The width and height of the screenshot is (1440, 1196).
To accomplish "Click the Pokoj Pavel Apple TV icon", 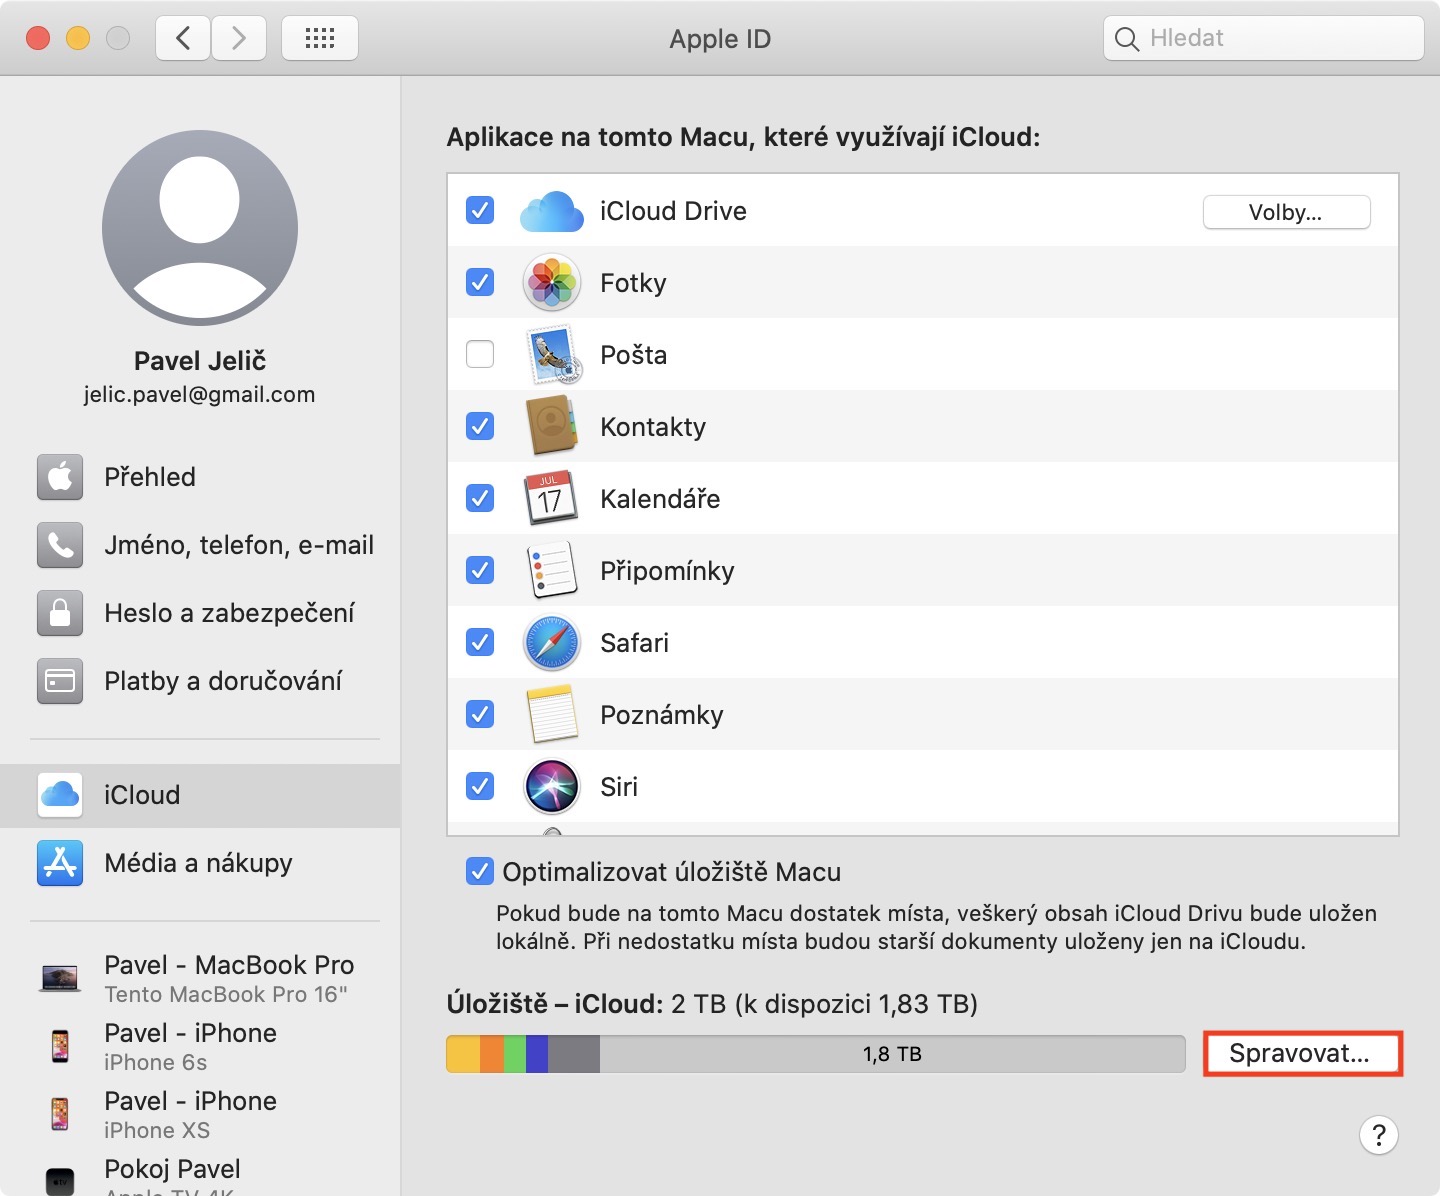I will [60, 1181].
